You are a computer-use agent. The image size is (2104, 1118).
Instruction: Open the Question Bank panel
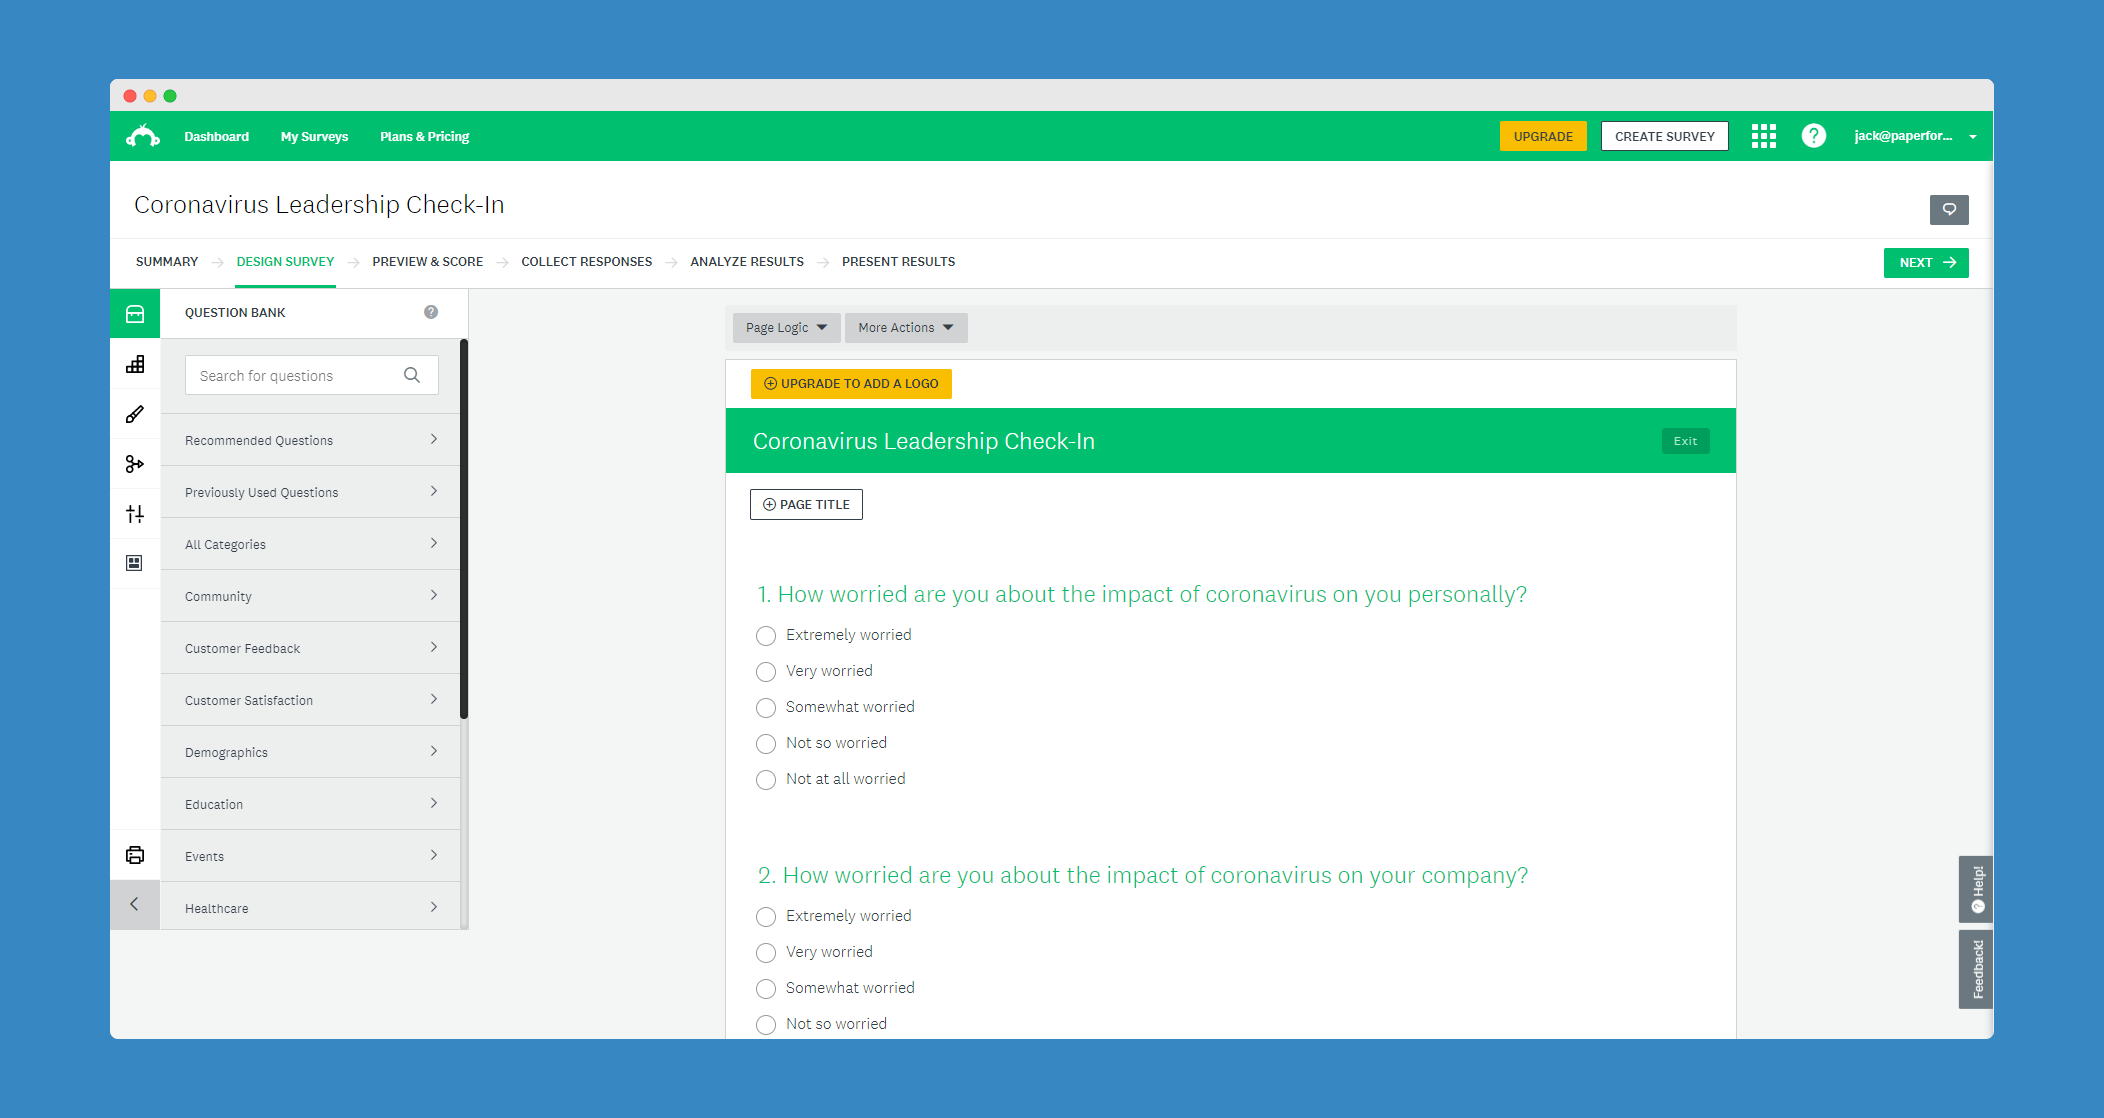point(135,313)
